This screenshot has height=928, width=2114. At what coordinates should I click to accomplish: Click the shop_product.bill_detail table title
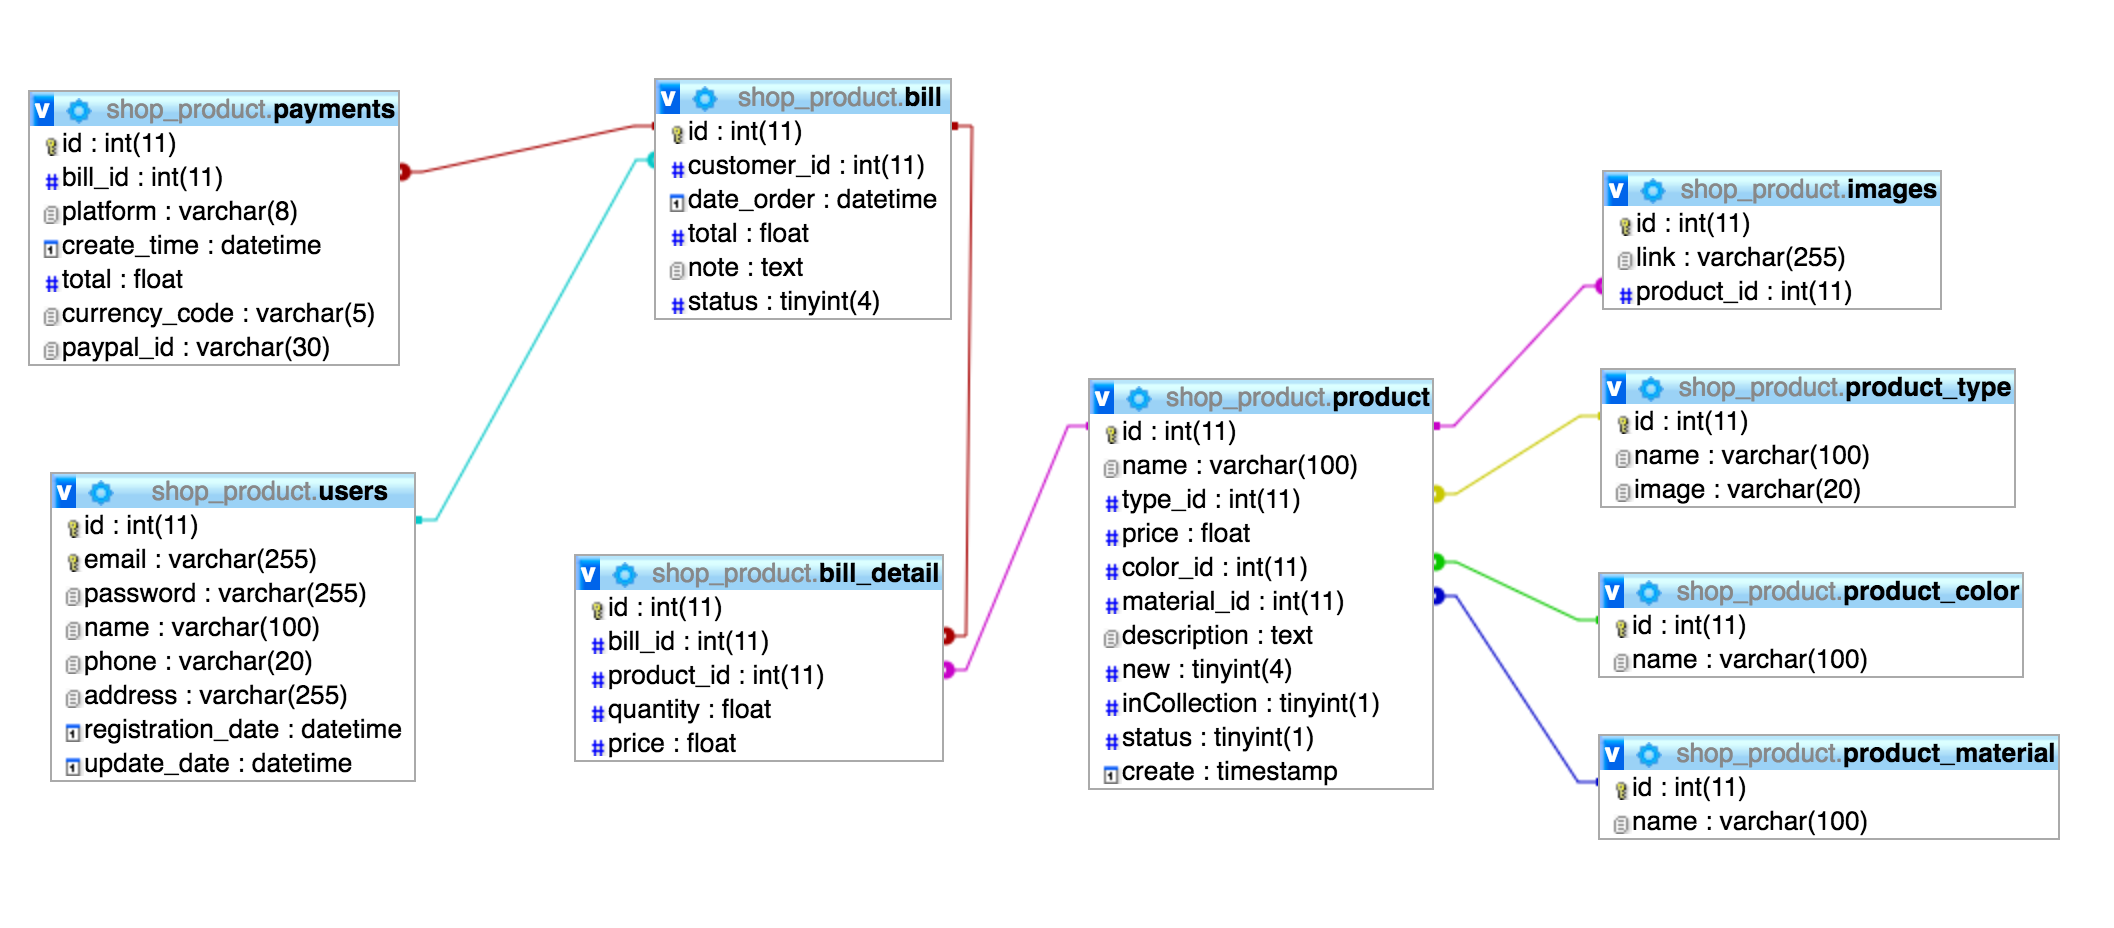[x=795, y=574]
